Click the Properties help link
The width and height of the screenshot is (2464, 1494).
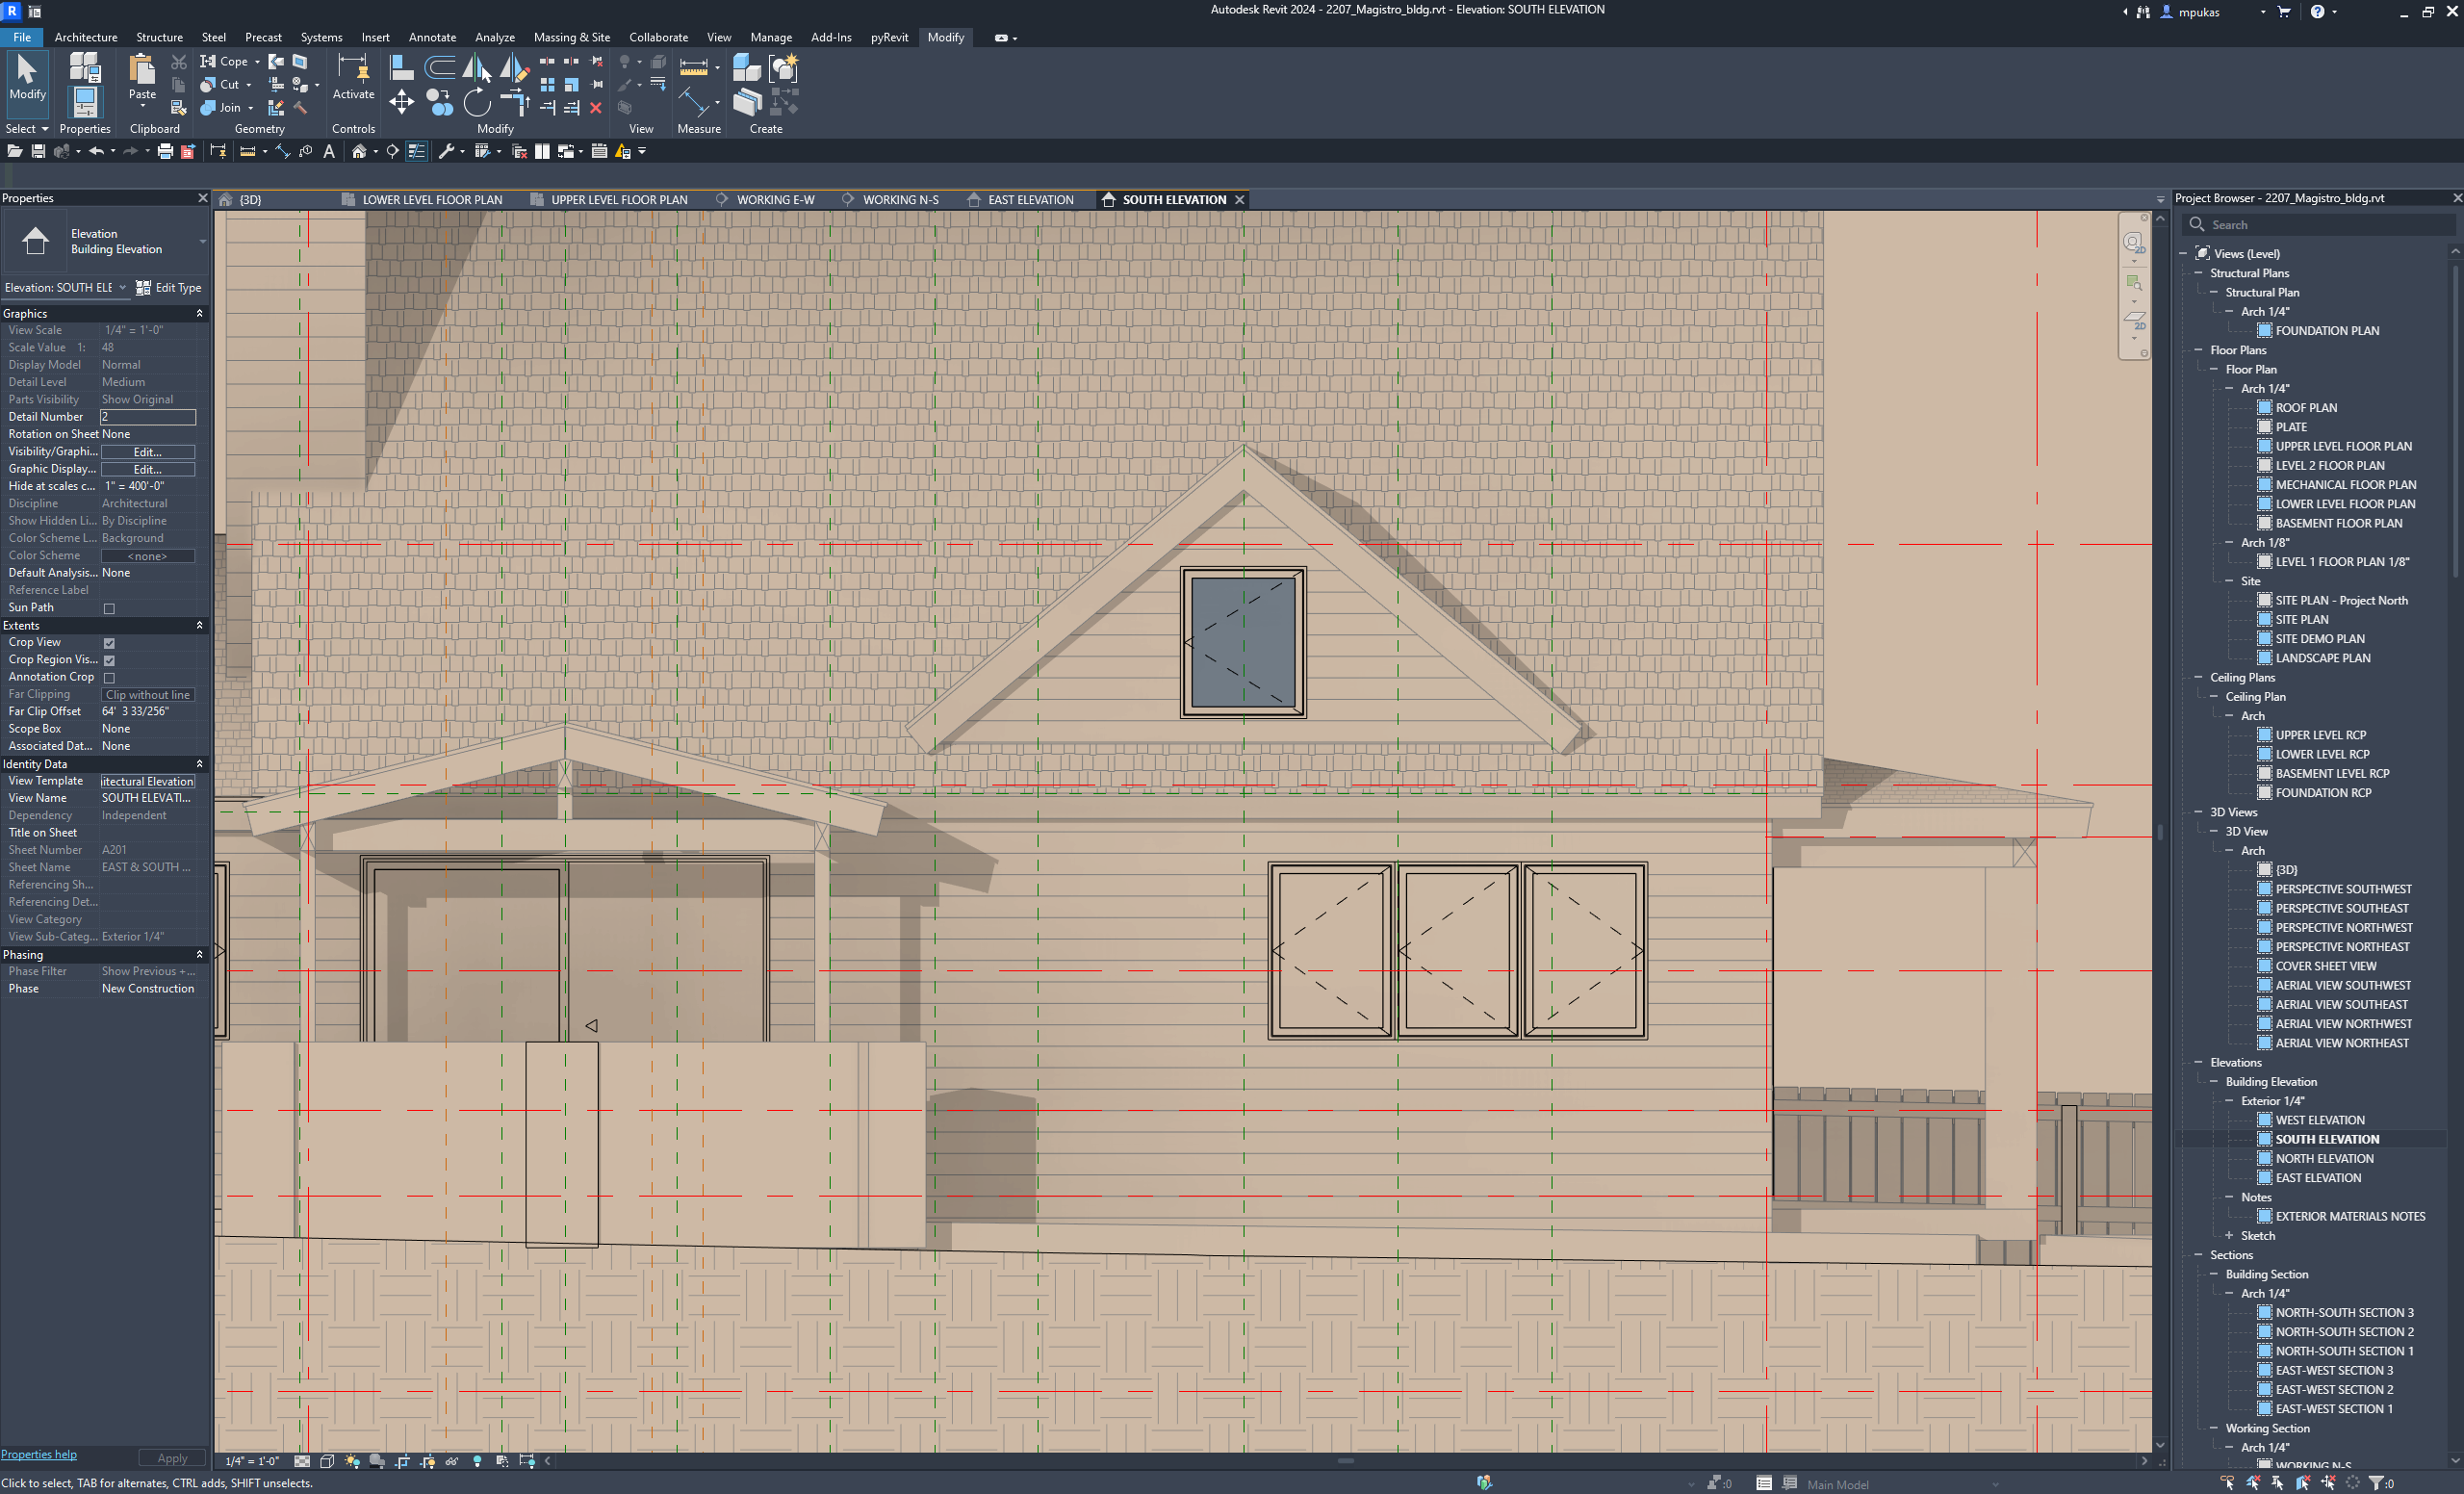click(38, 1454)
